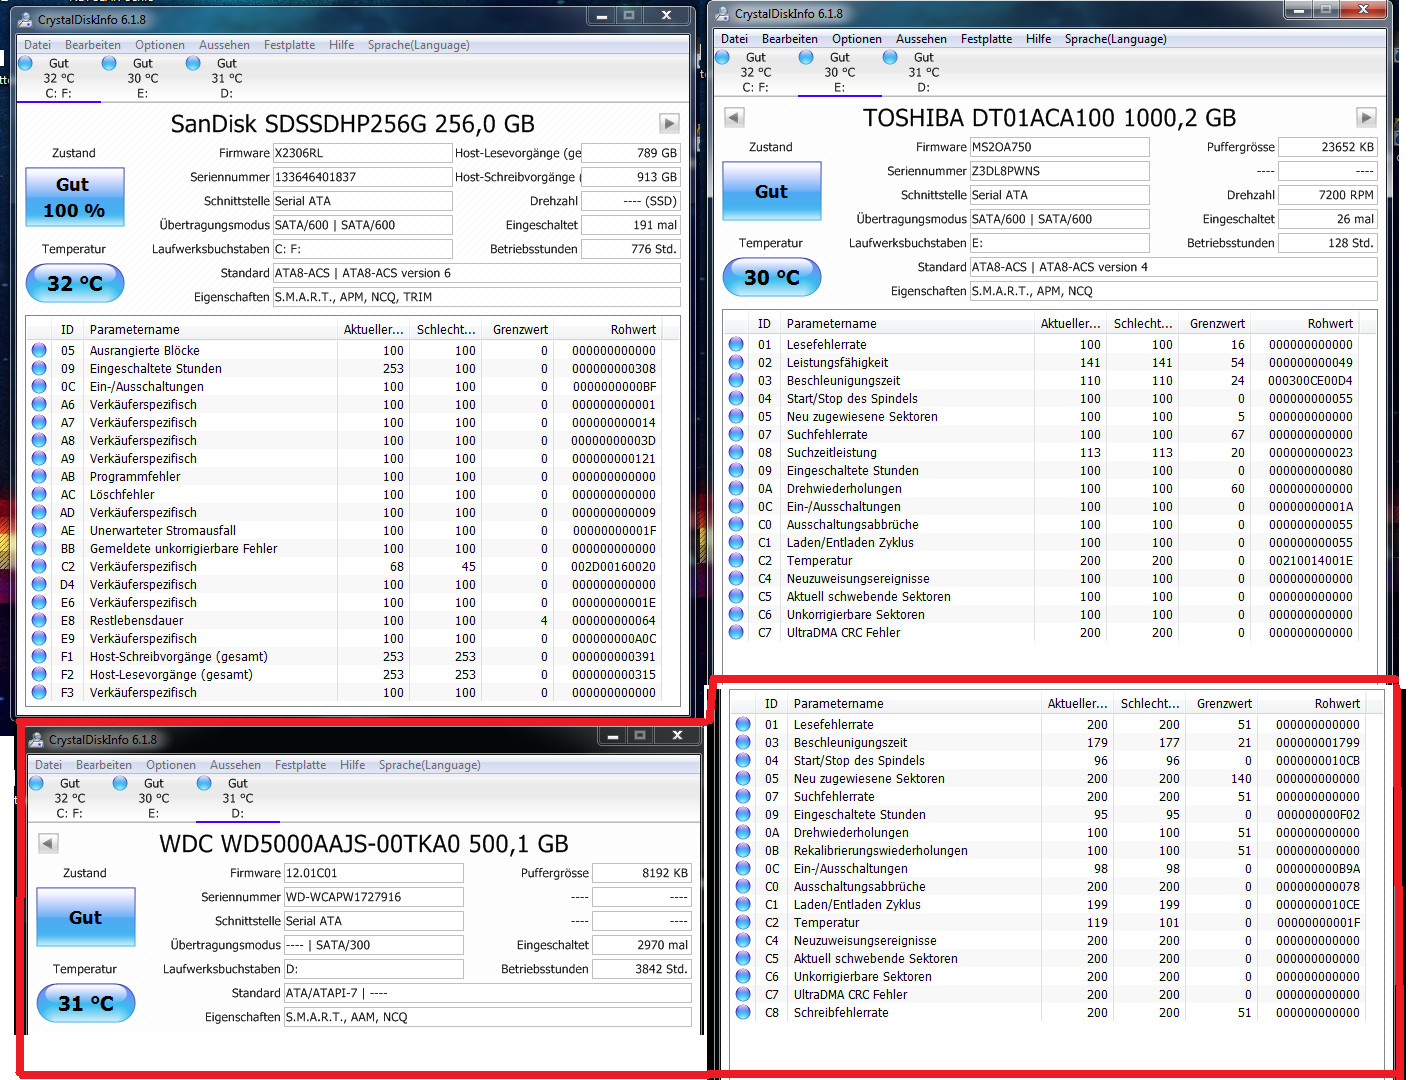Click TOSHIBA Drehzahl value 7200 RPM
Image resolution: width=1416 pixels, height=1080 pixels.
[1328, 195]
